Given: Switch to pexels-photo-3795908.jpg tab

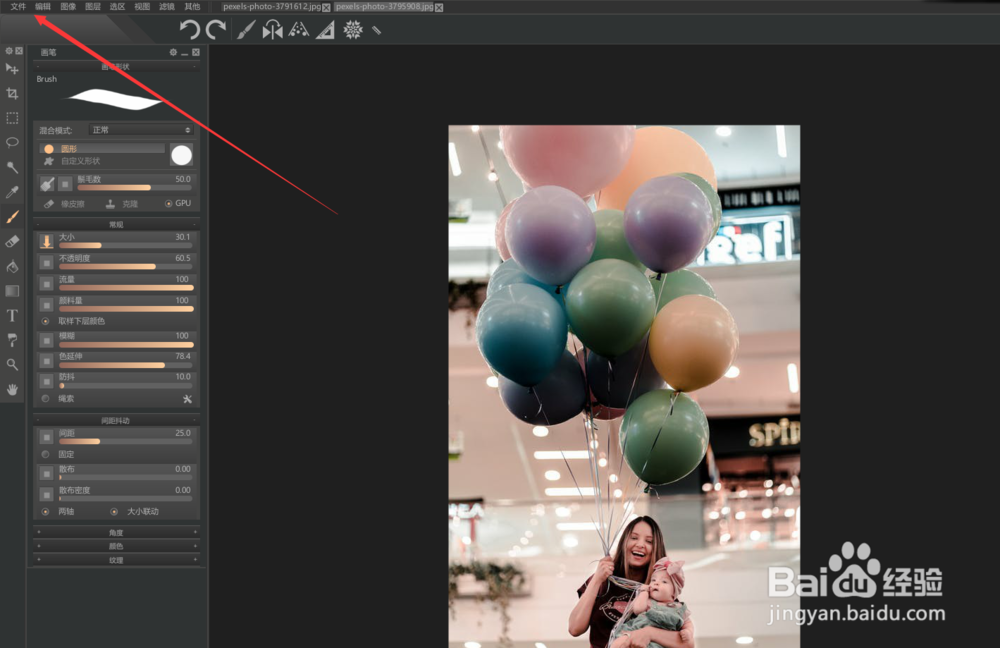Looking at the screenshot, I should (384, 7).
